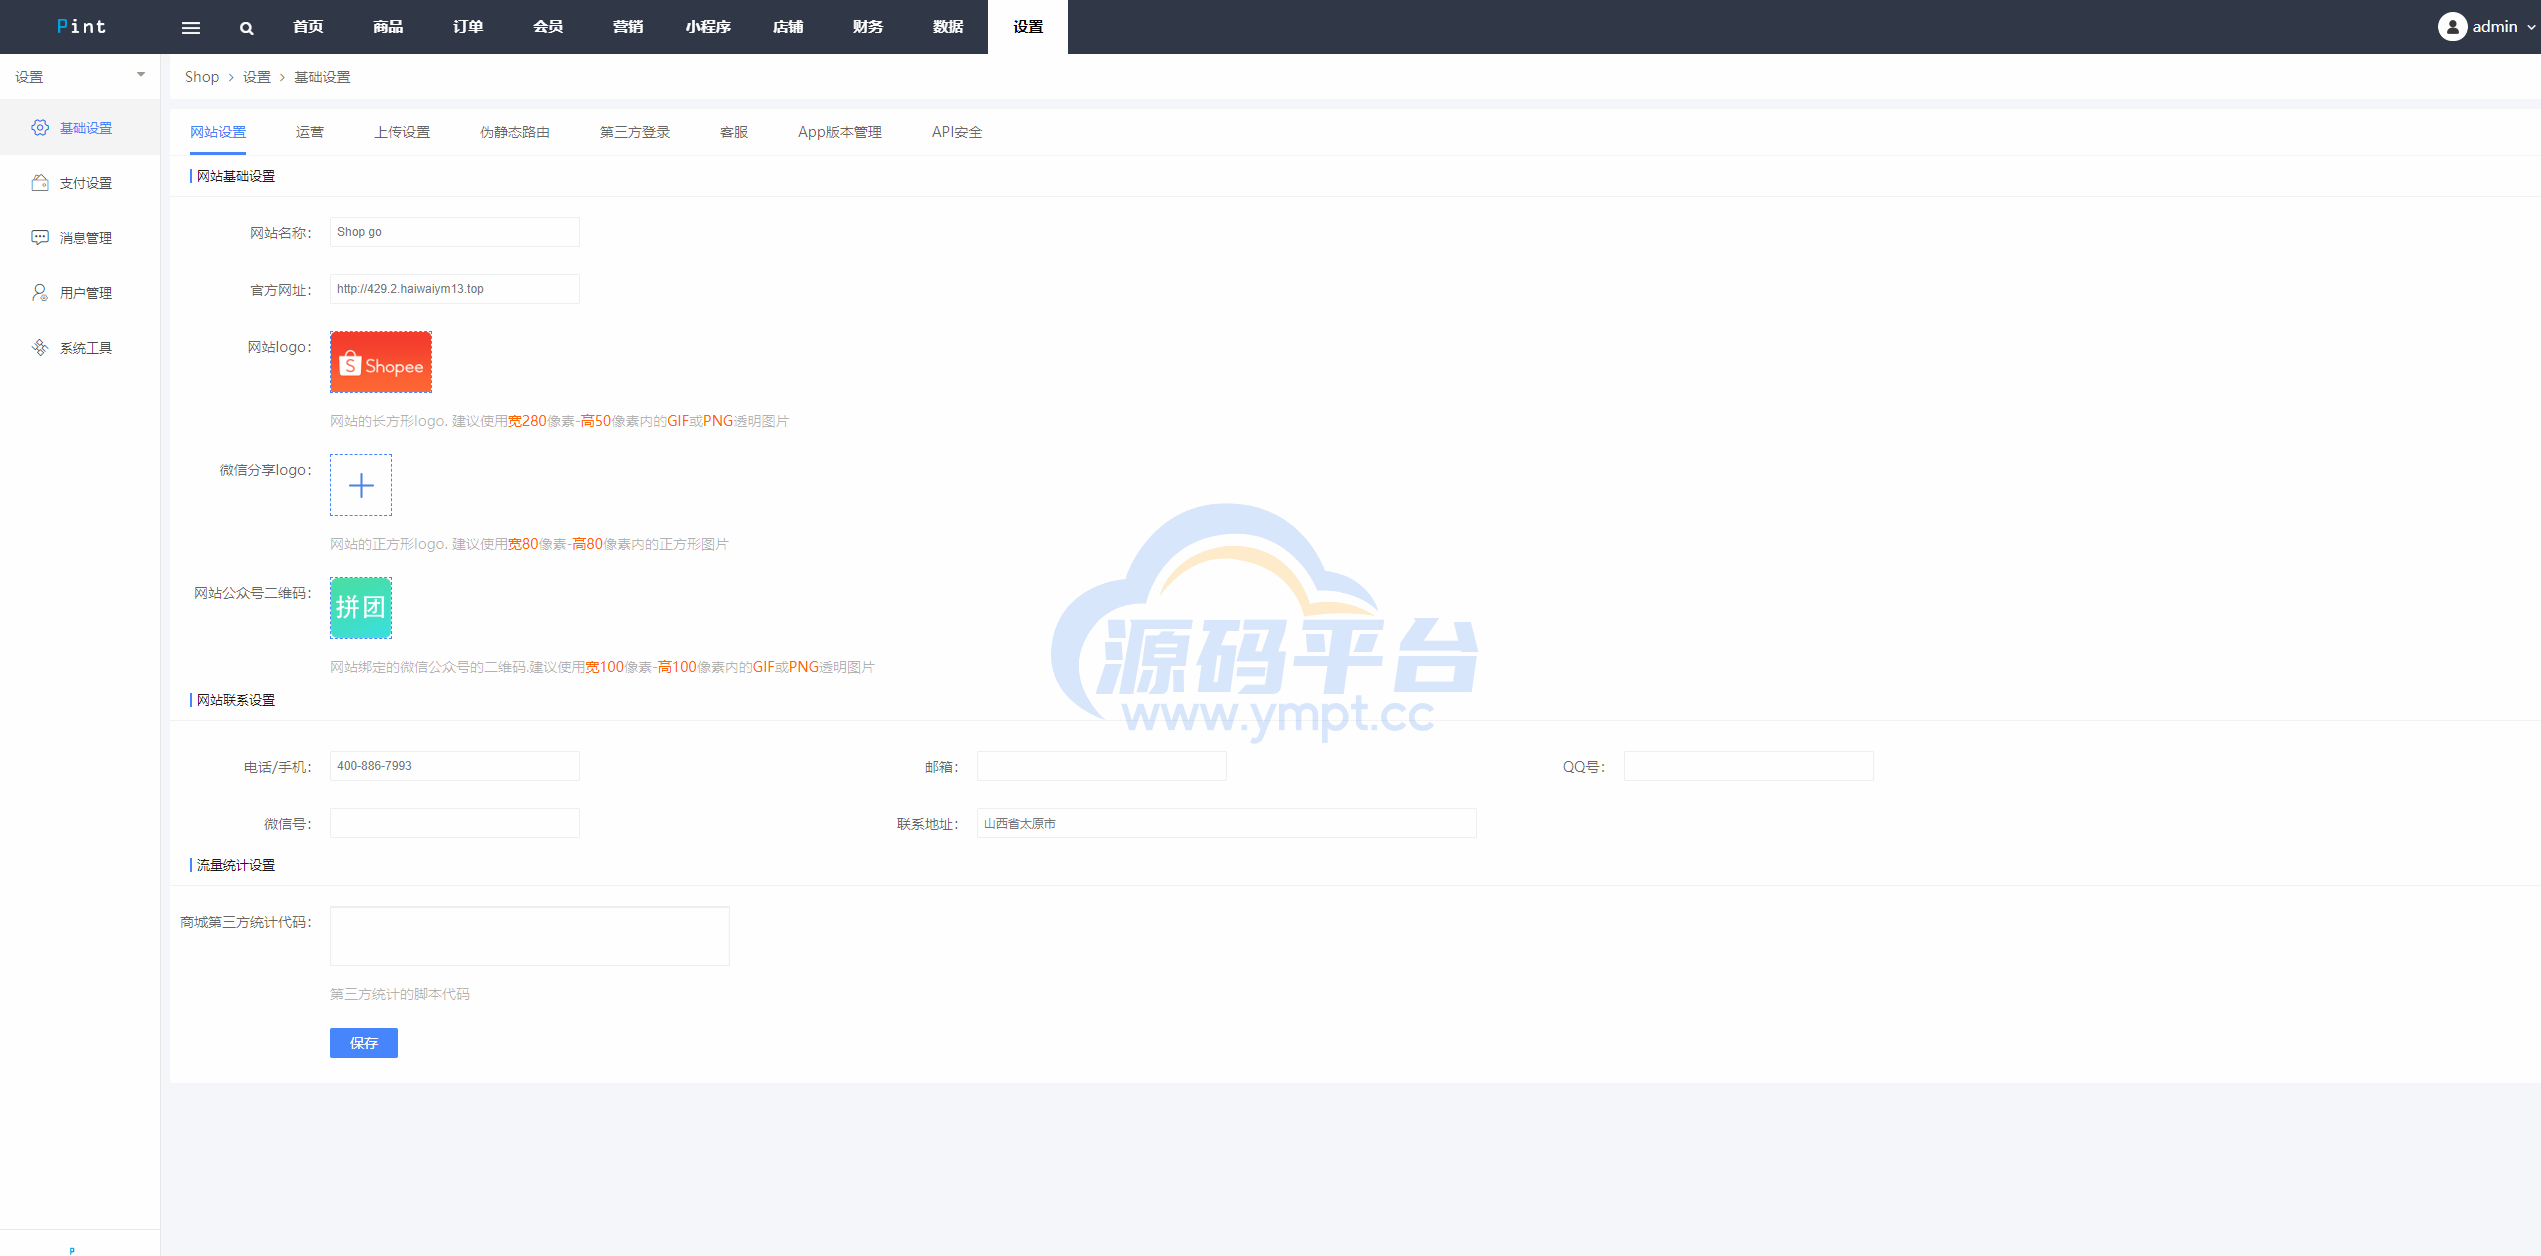
Task: Switch to the App版本管理 tab
Action: tap(840, 132)
